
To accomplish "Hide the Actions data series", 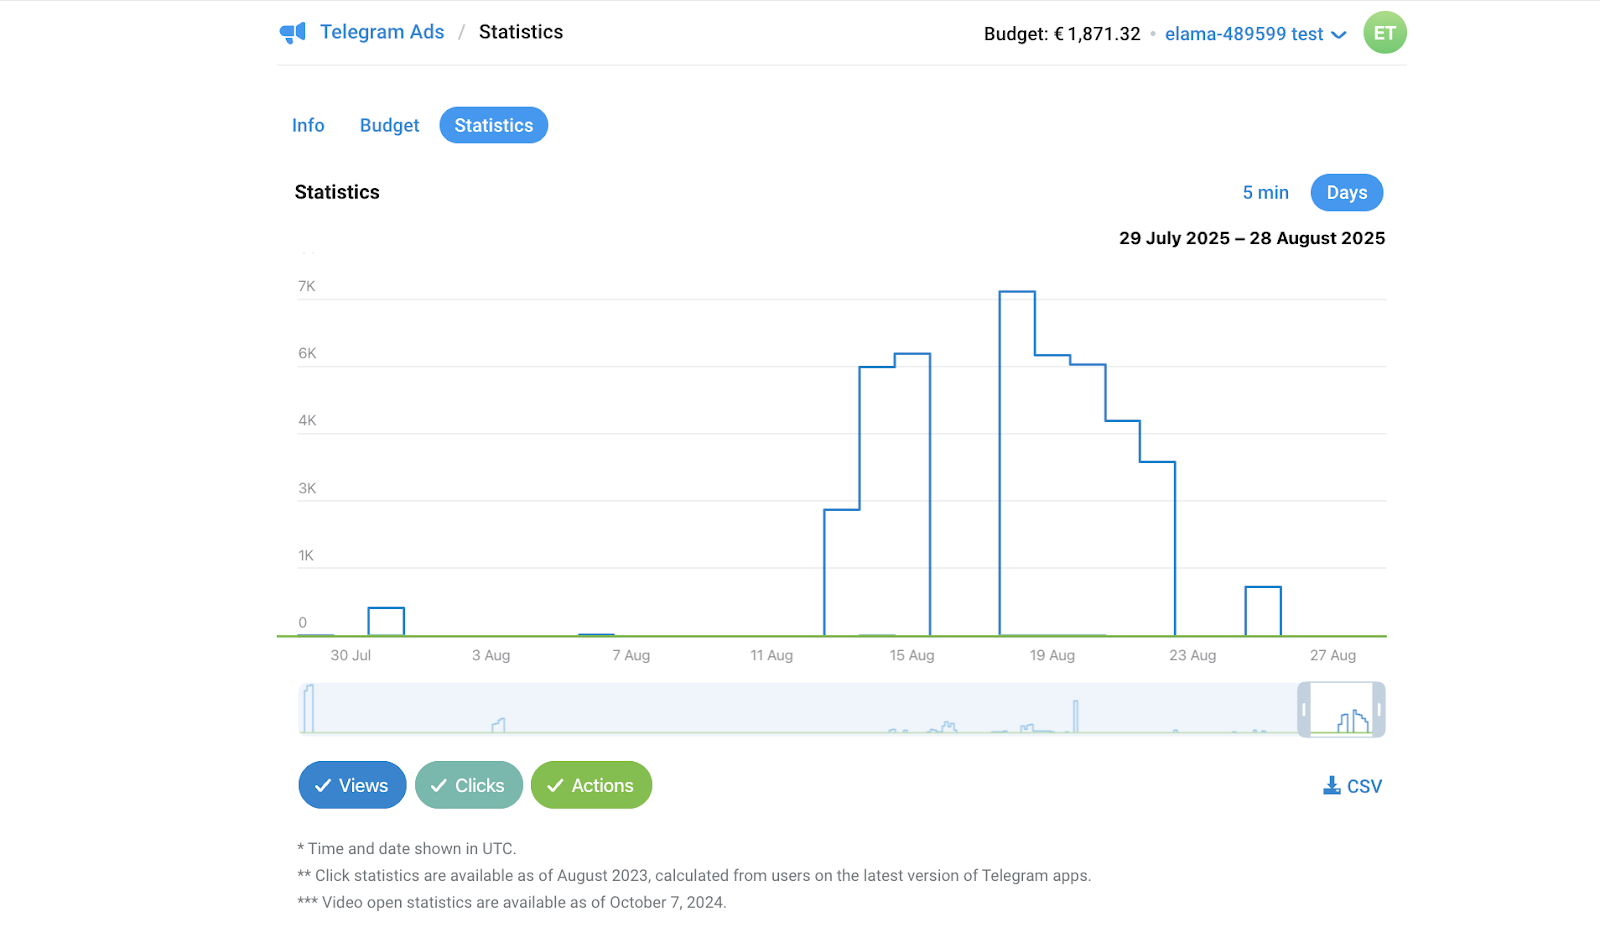I will pyautogui.click(x=591, y=785).
